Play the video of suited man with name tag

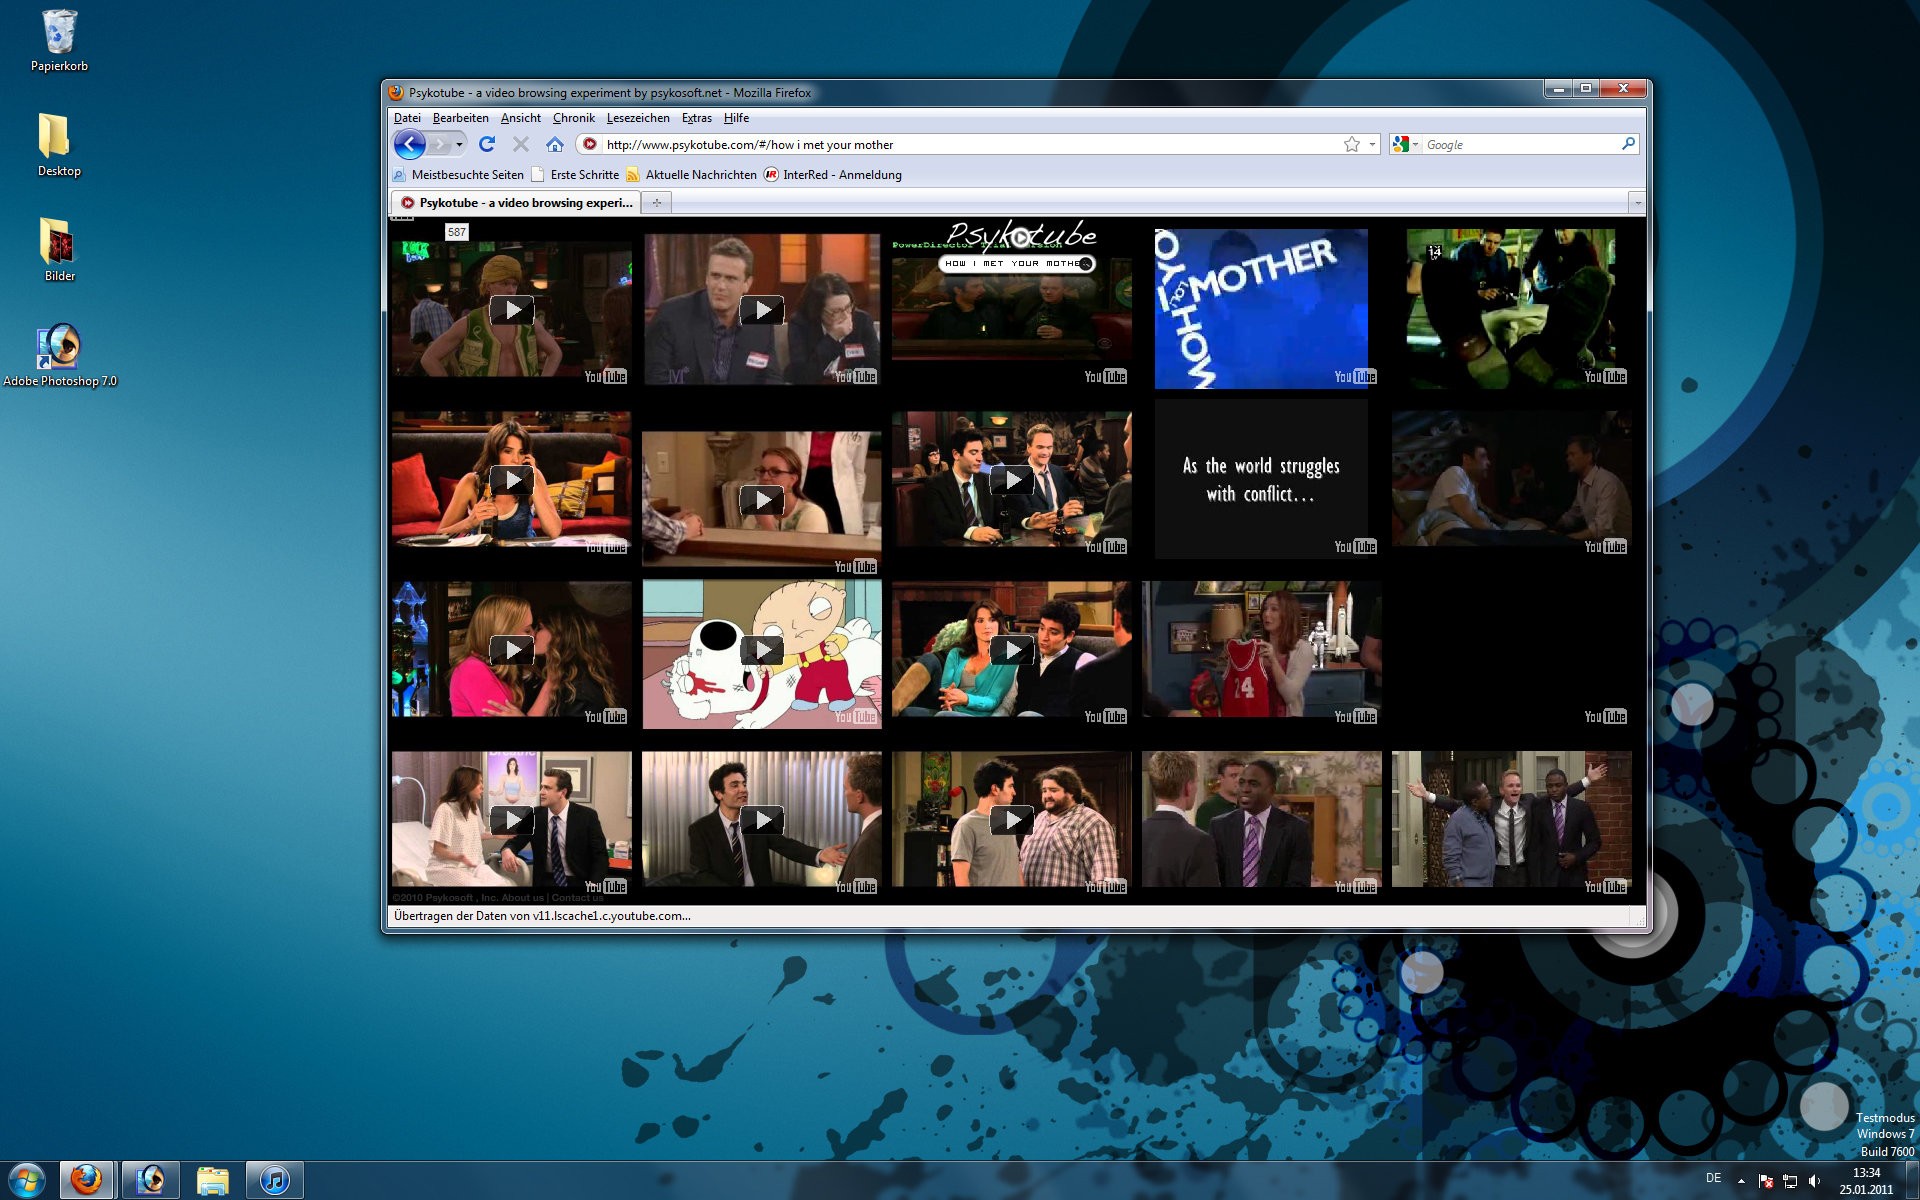[762, 310]
